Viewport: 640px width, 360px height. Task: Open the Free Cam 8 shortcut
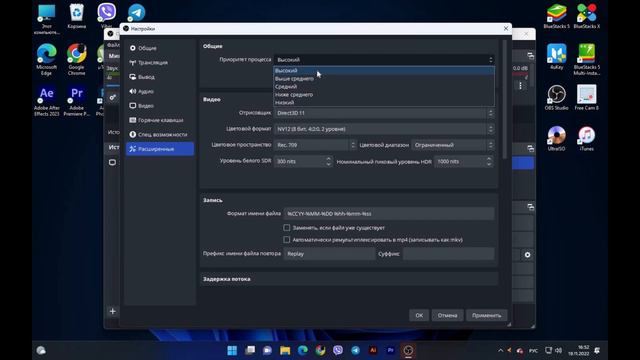(587, 98)
